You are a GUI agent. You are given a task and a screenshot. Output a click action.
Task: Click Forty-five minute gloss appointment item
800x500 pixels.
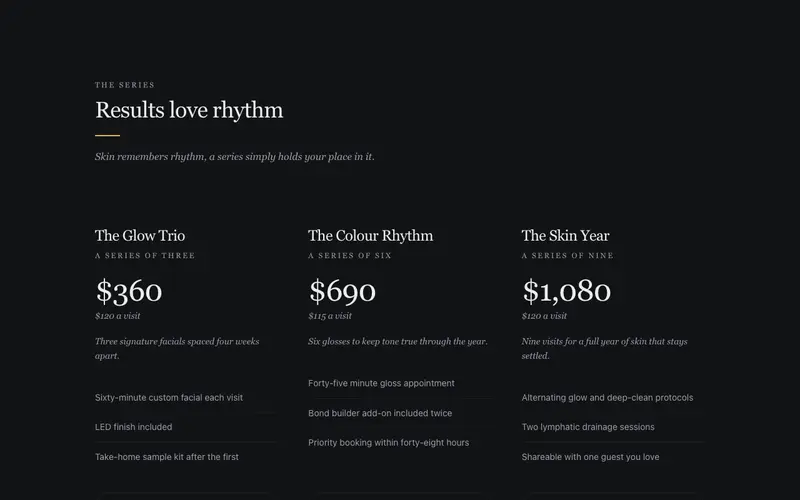[381, 383]
